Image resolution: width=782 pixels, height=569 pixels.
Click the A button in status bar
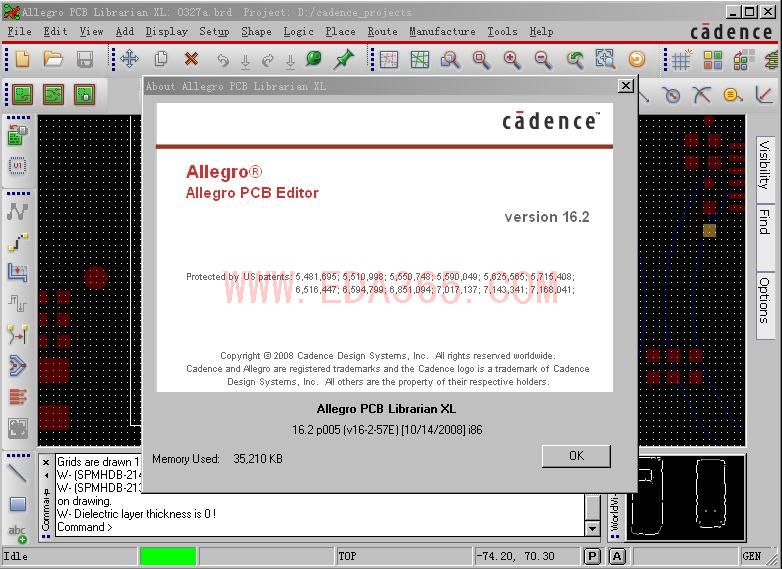point(617,556)
